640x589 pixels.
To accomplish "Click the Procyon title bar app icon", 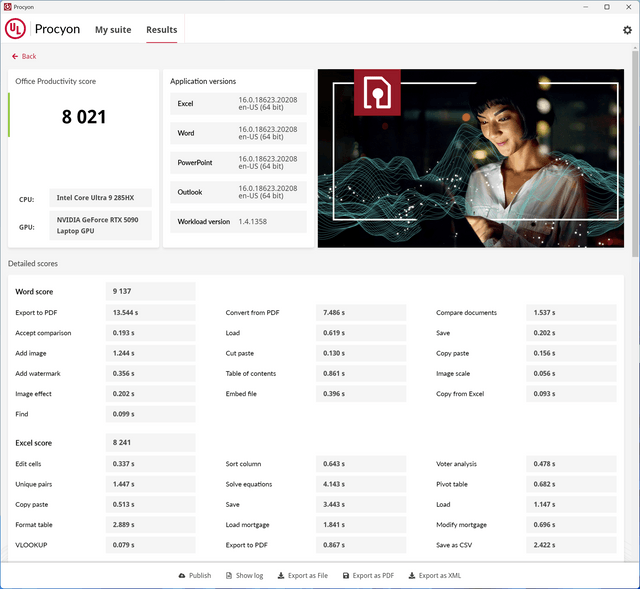I will pos(7,7).
